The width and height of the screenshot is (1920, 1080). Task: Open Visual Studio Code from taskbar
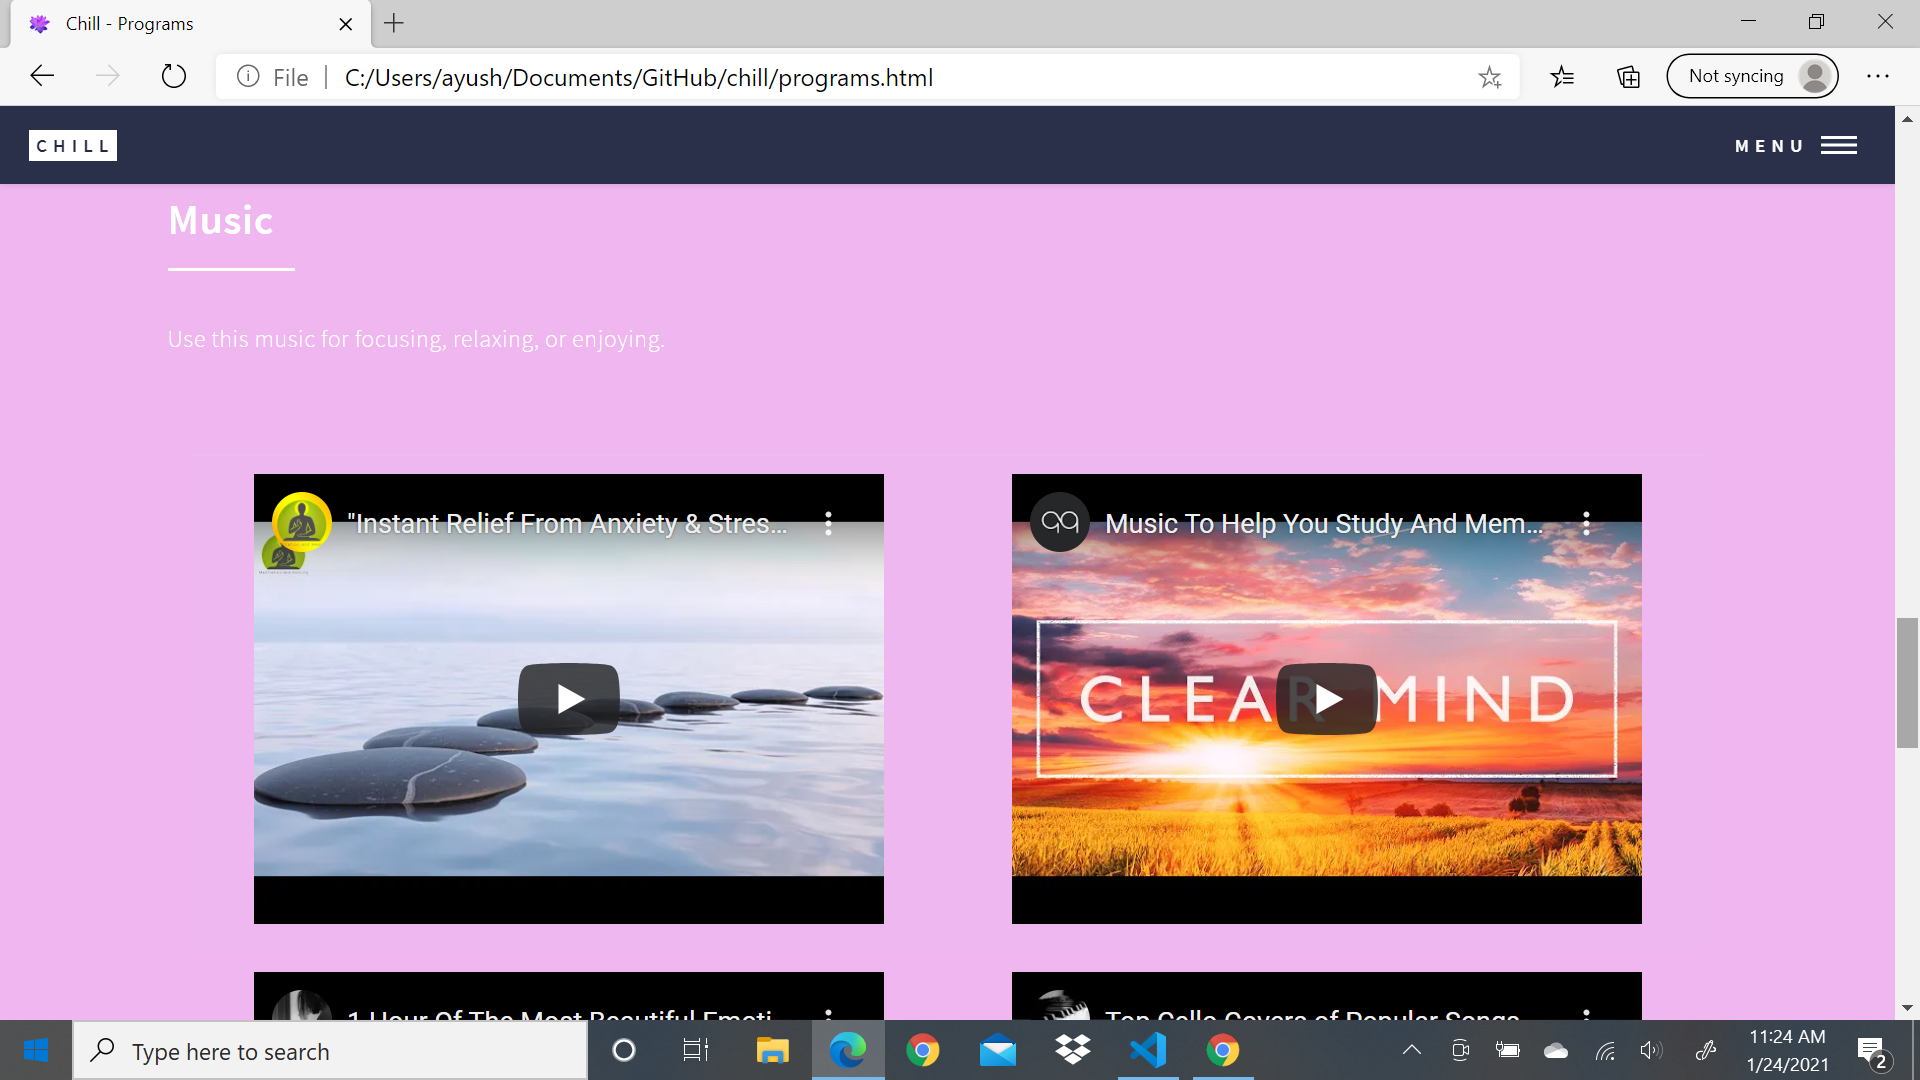tap(1148, 1050)
